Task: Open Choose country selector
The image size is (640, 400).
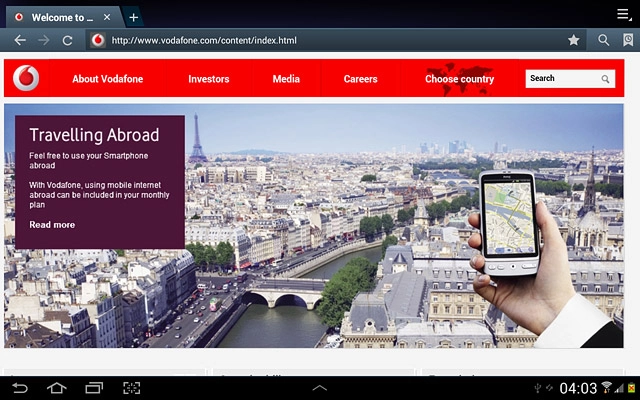Action: pos(459,79)
